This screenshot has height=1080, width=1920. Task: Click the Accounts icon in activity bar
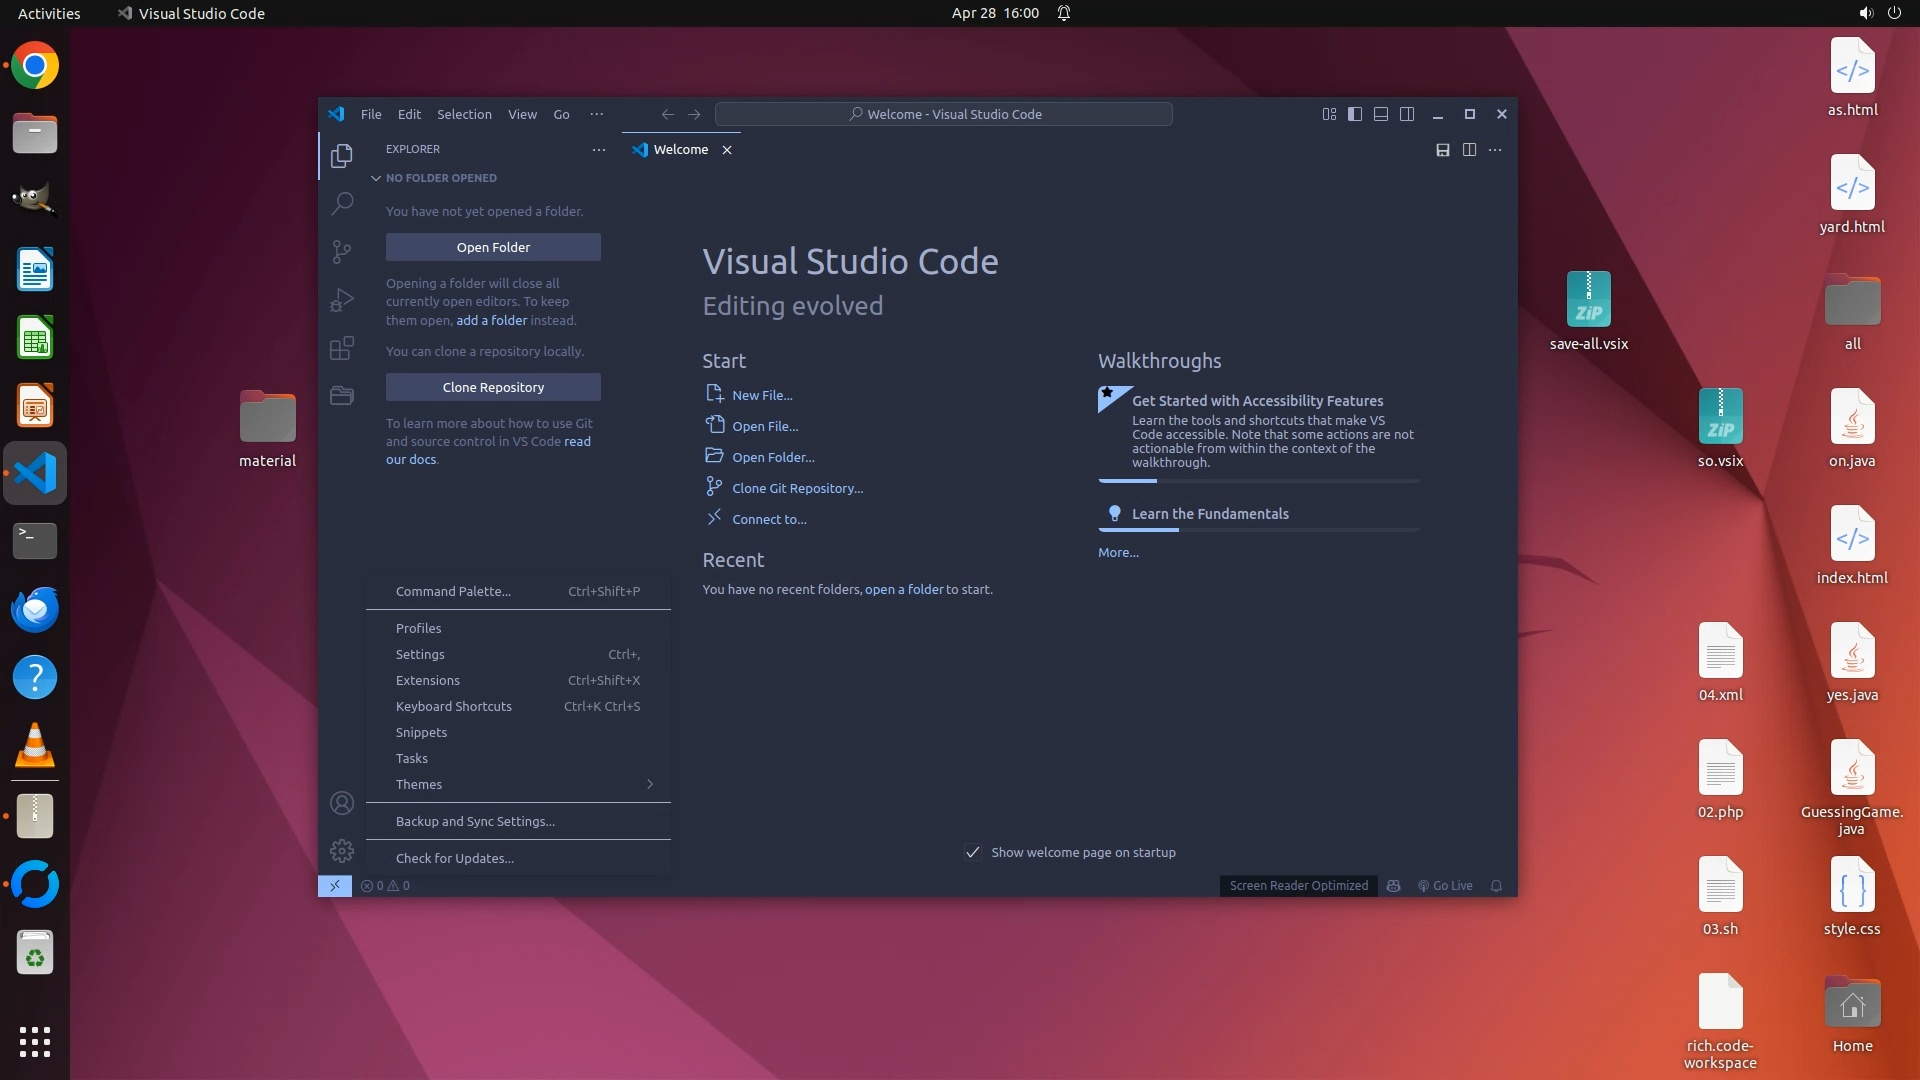342,803
